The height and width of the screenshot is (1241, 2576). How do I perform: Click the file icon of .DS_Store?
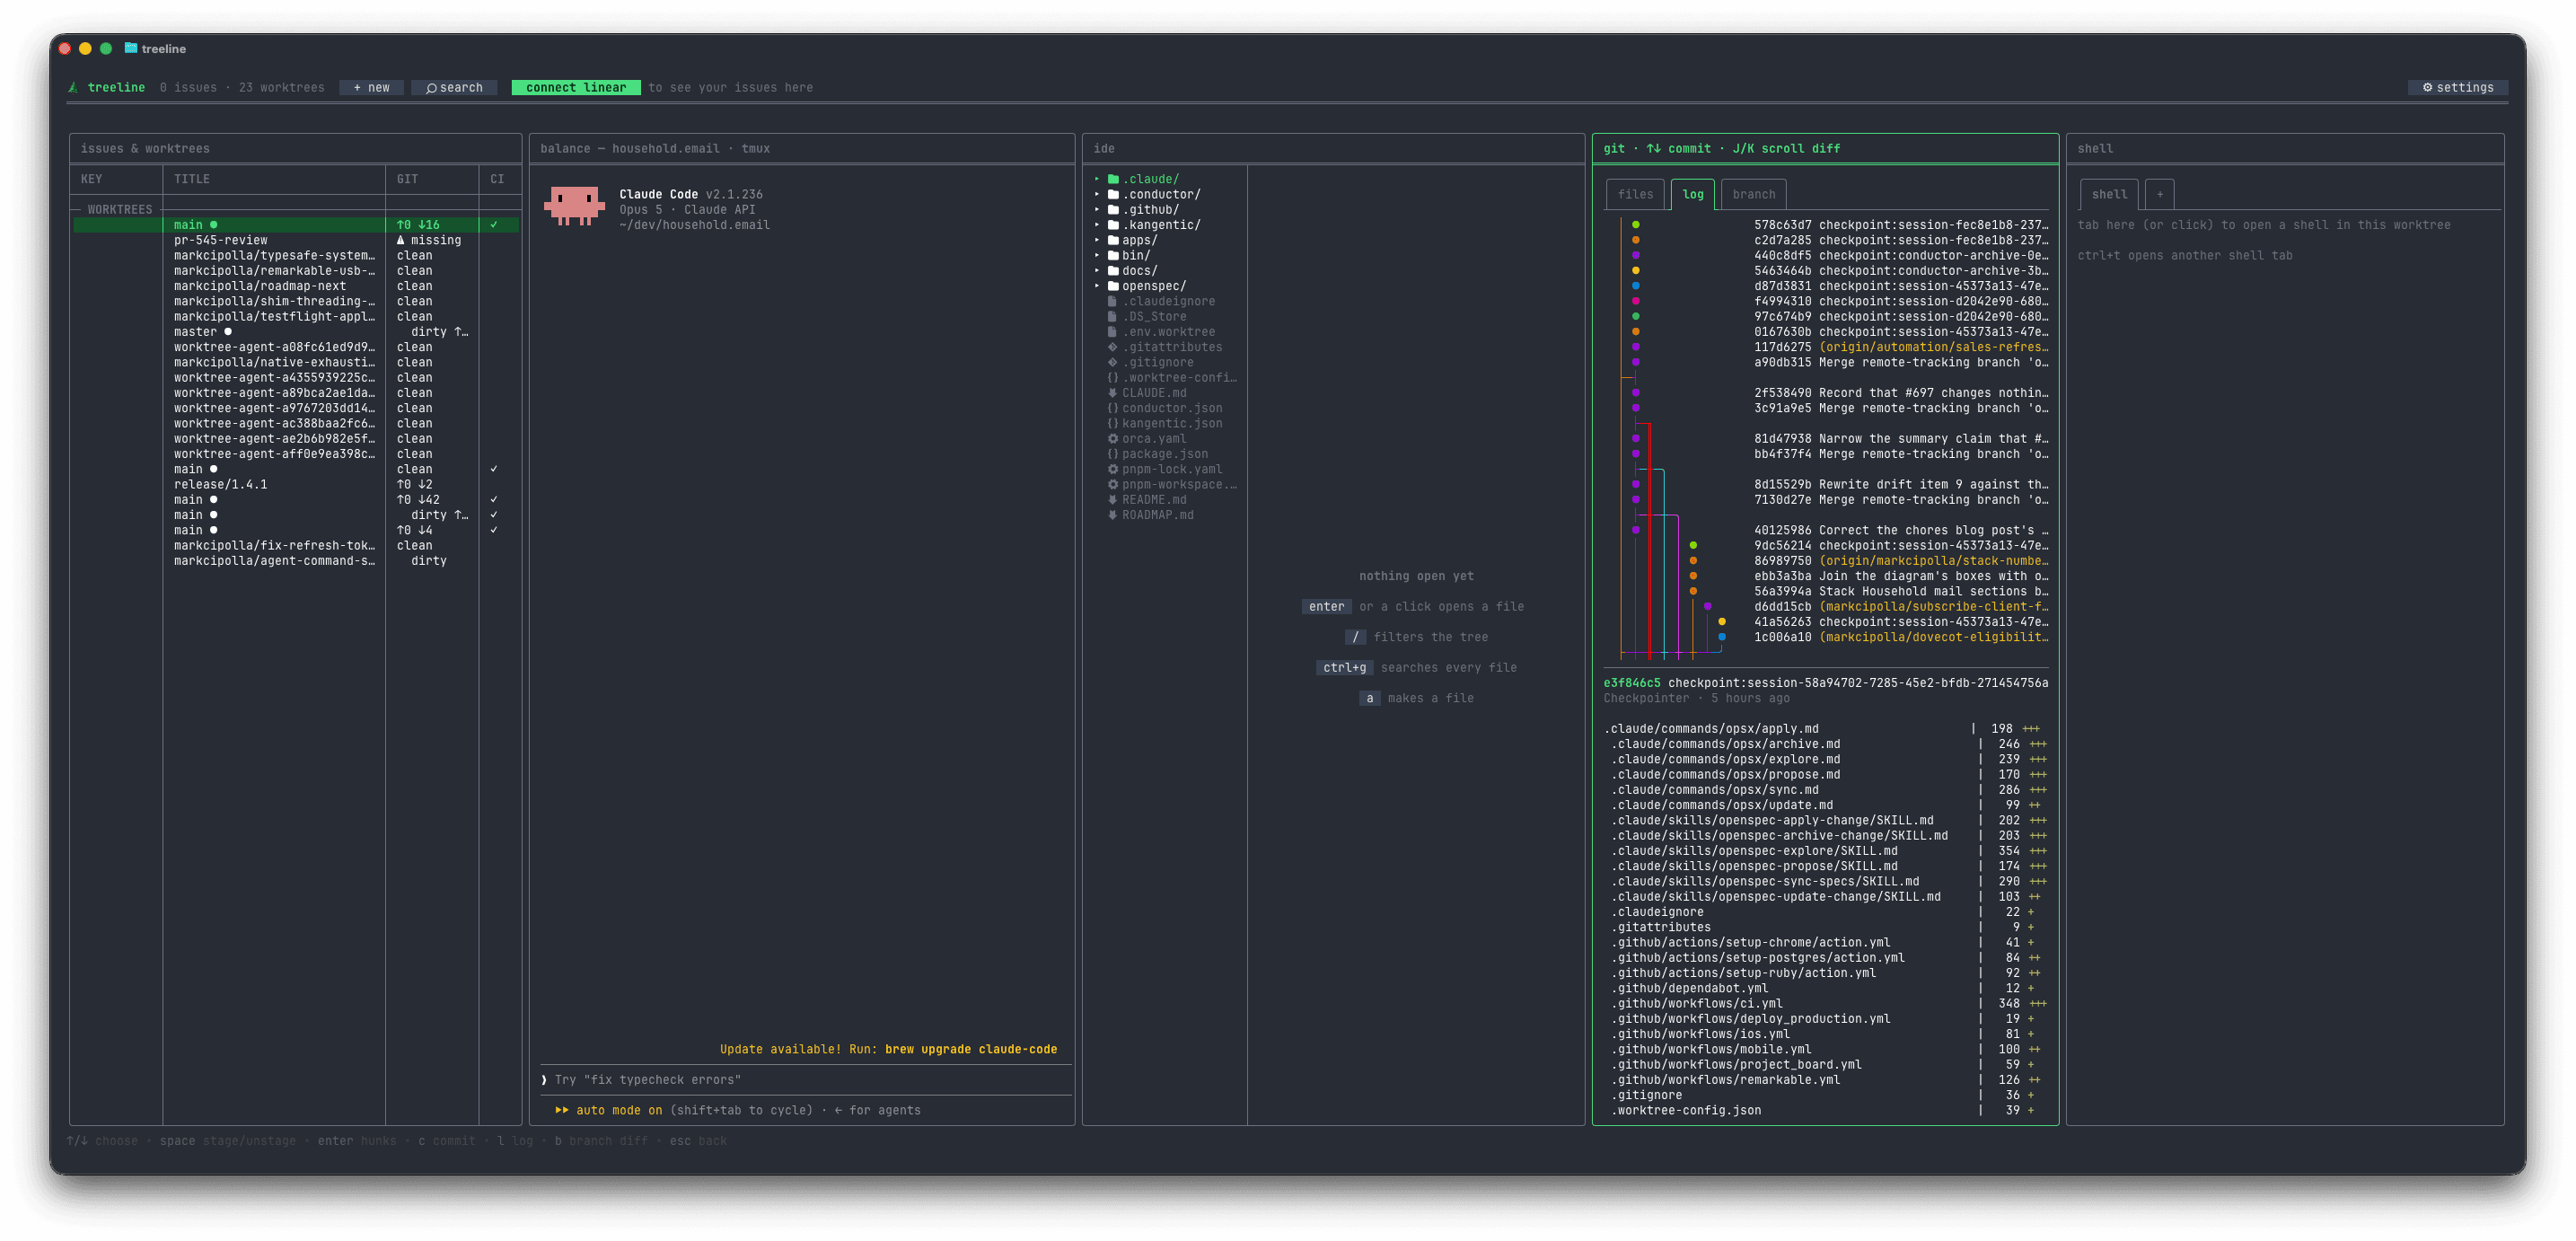tap(1112, 317)
